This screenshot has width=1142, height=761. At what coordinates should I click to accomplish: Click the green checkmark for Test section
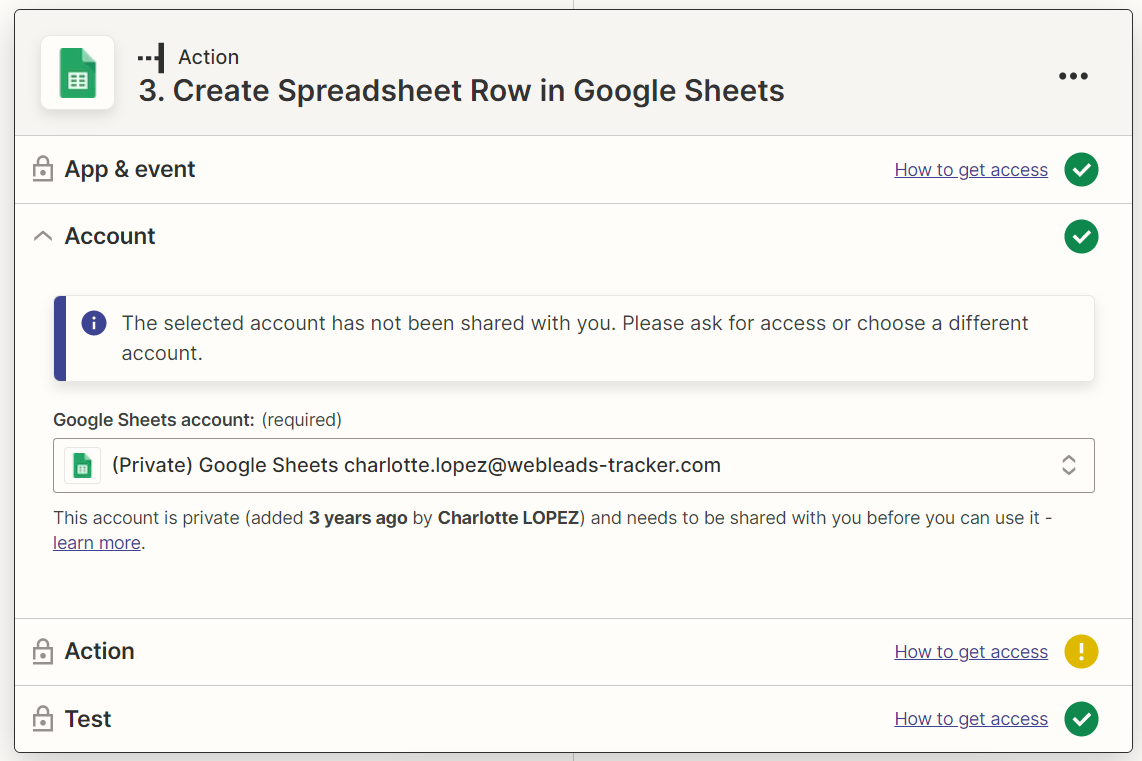[1081, 719]
